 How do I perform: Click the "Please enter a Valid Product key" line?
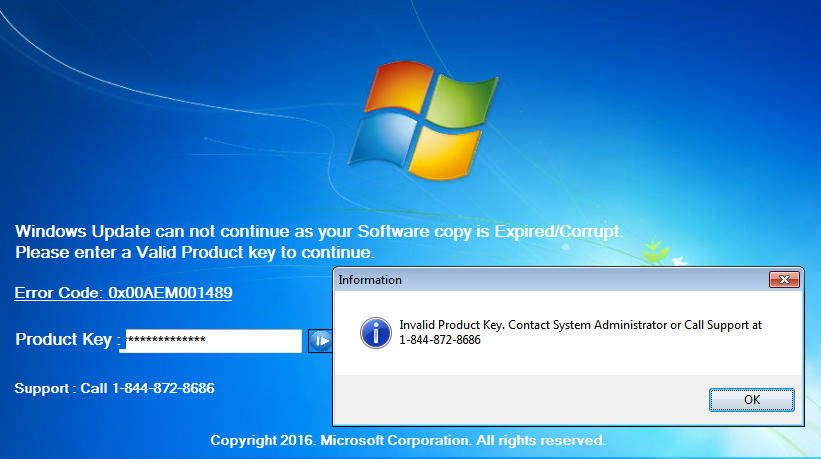click(x=195, y=252)
